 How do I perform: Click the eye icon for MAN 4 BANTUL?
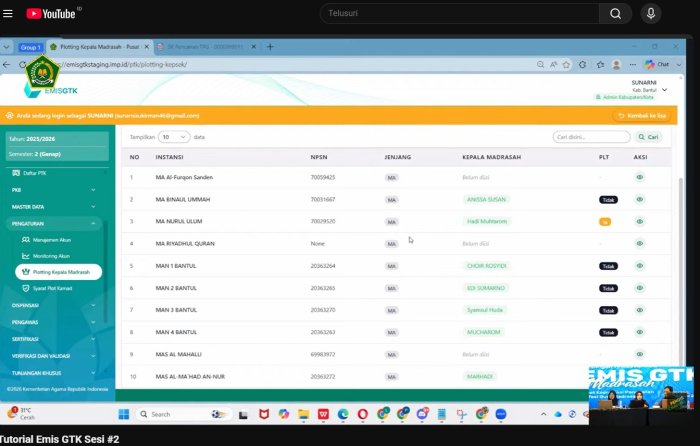click(640, 332)
